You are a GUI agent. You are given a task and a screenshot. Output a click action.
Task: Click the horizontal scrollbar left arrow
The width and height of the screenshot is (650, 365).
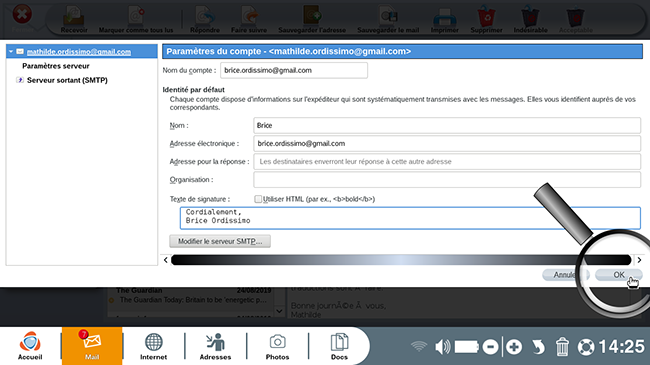click(x=166, y=260)
